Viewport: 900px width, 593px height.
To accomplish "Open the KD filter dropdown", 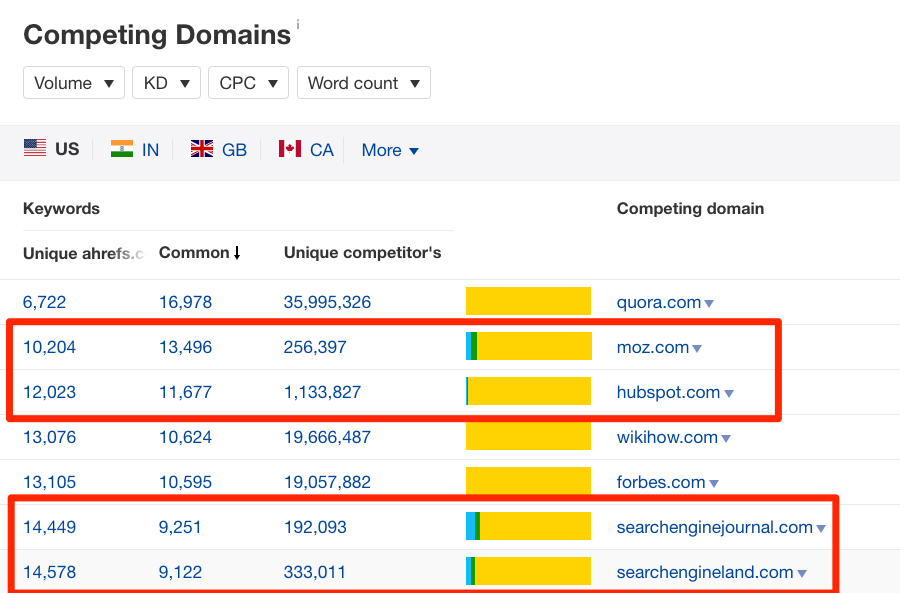I will point(166,83).
